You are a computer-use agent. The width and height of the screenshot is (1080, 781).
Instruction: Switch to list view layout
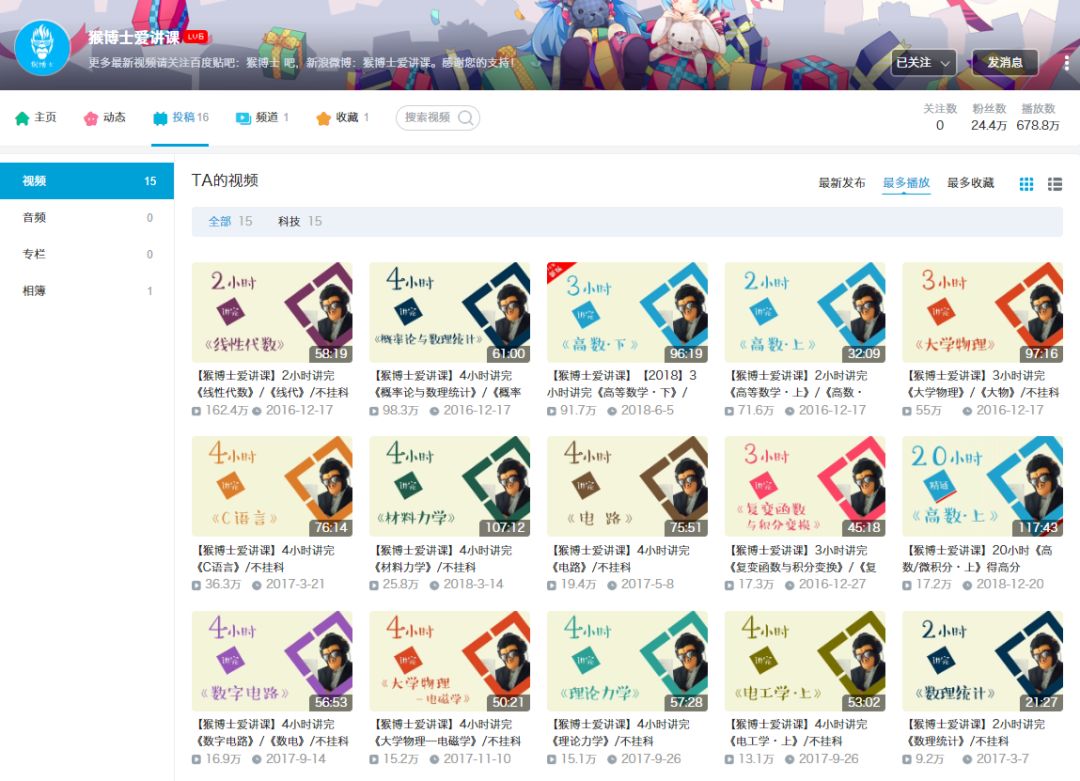click(1055, 184)
